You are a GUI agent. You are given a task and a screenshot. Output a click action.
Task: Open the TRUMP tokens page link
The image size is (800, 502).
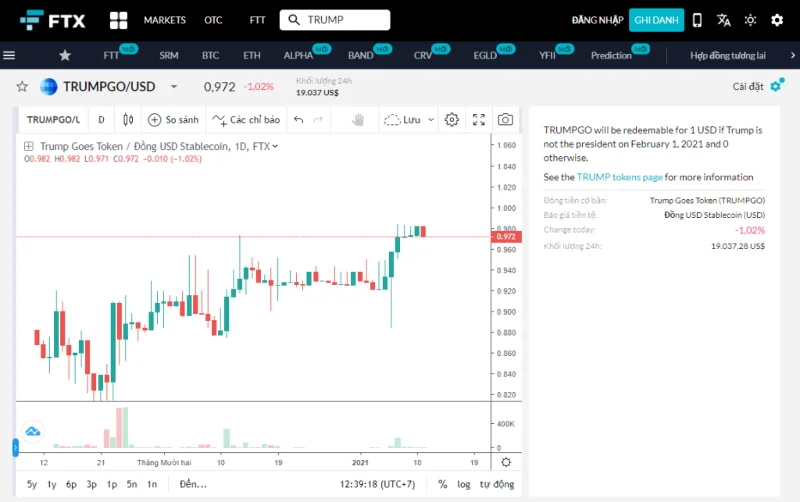[619, 177]
